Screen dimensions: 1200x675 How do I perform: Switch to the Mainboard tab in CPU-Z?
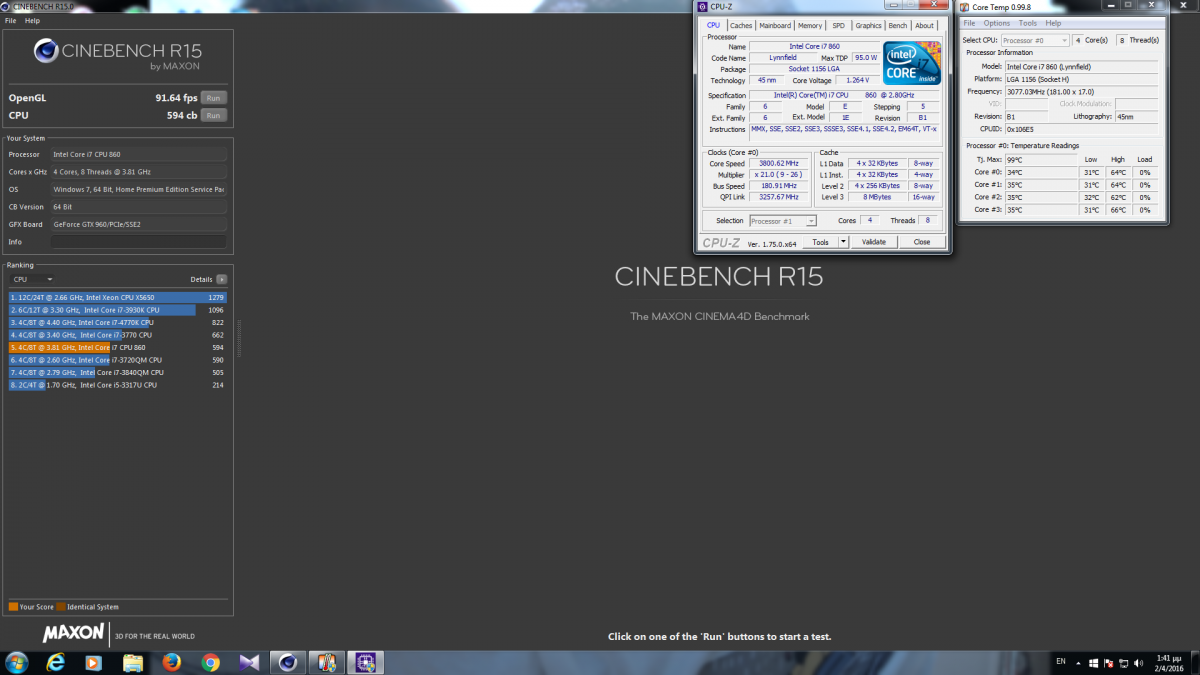tap(775, 26)
